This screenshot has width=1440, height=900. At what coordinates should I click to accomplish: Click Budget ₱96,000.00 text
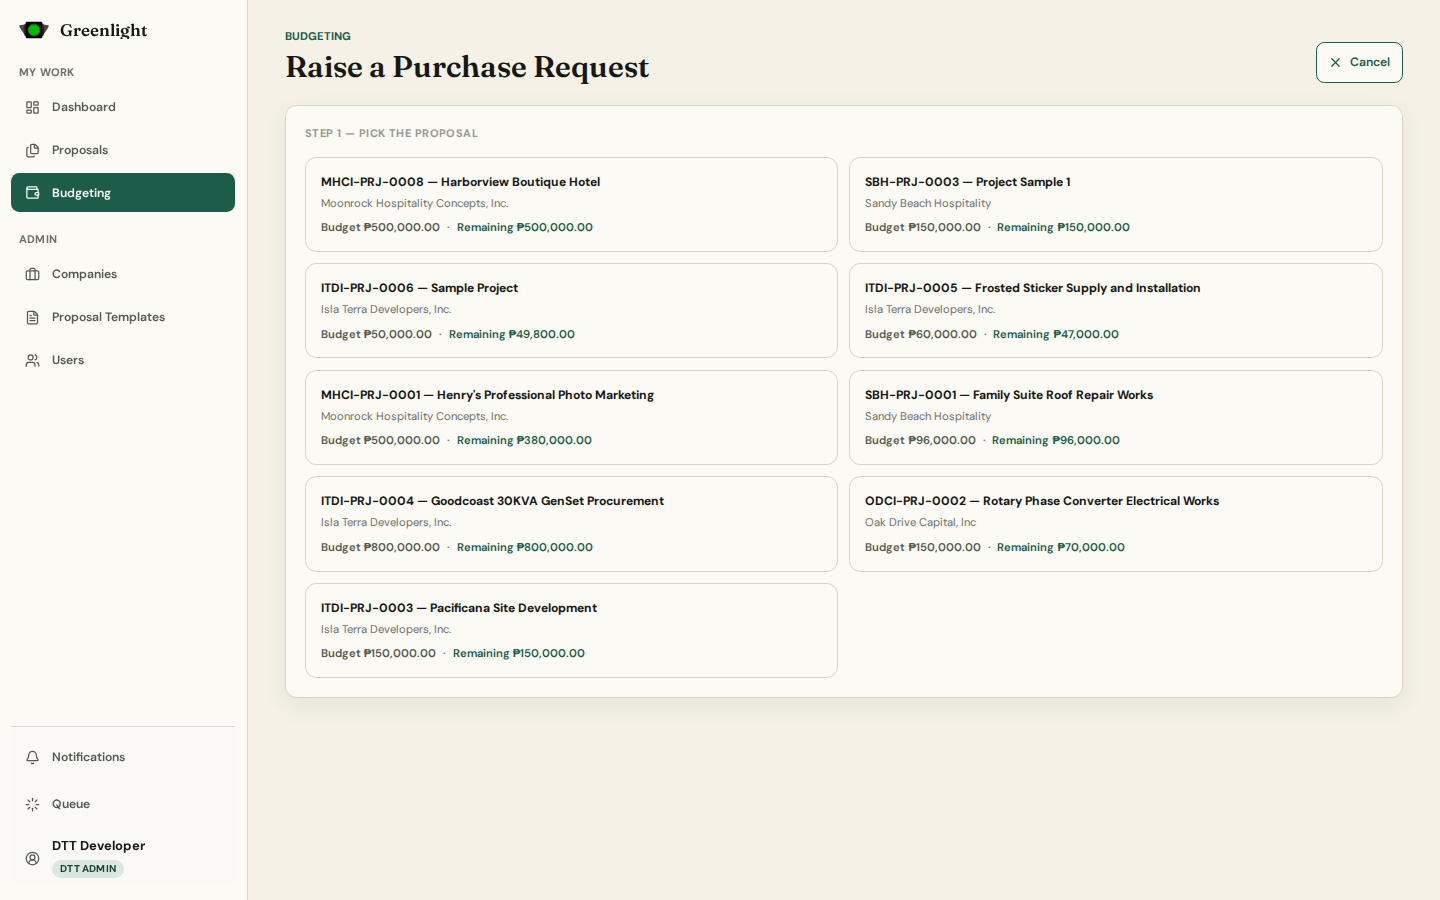tap(920, 440)
